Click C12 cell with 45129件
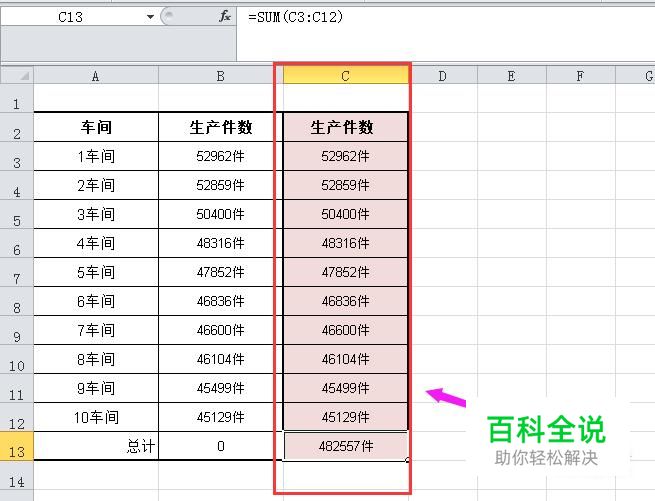Viewport: 655px width, 501px height. pyautogui.click(x=345, y=417)
